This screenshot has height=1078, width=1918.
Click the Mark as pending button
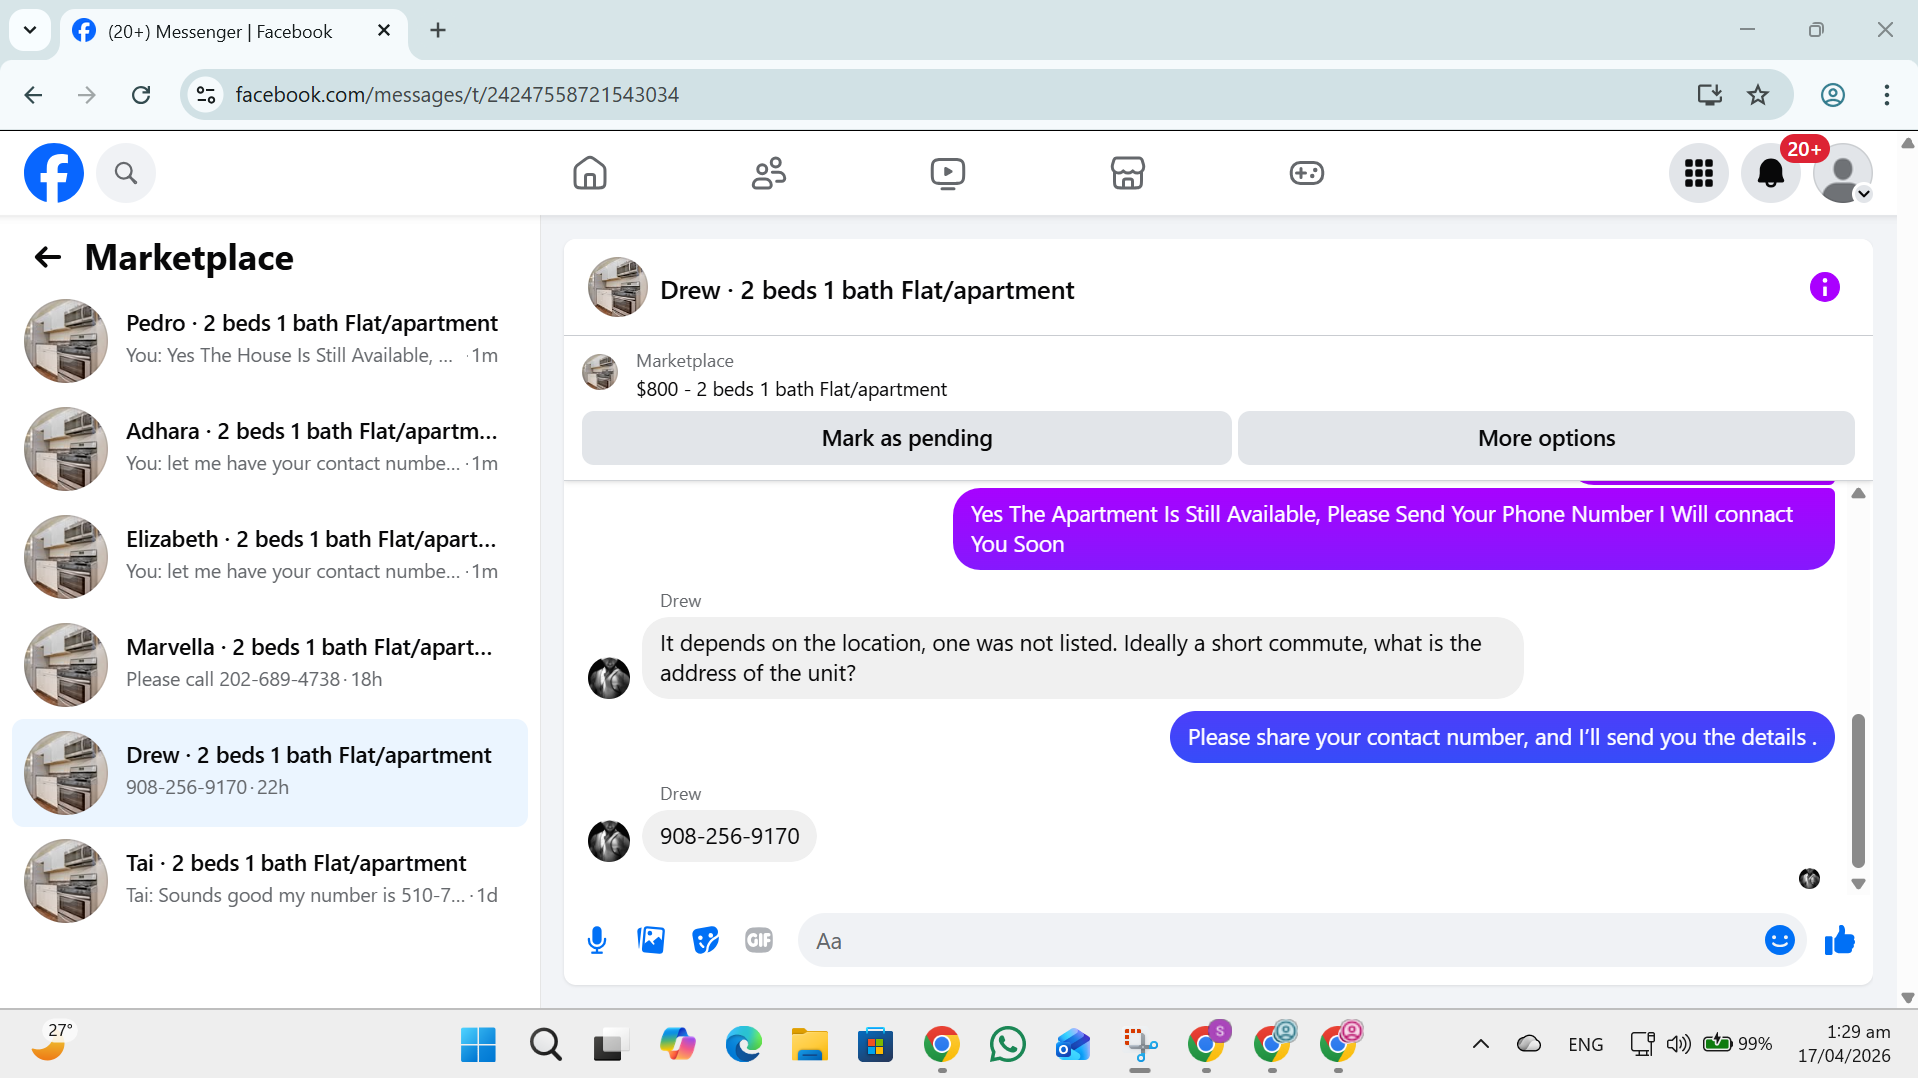coord(907,438)
